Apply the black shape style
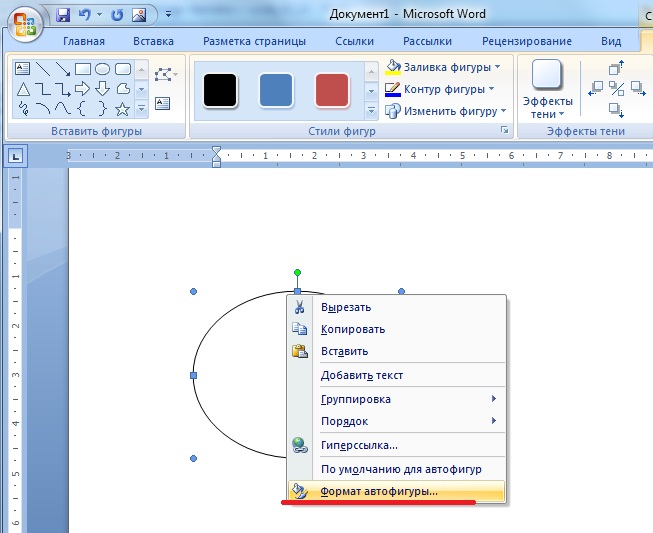 tap(220, 90)
